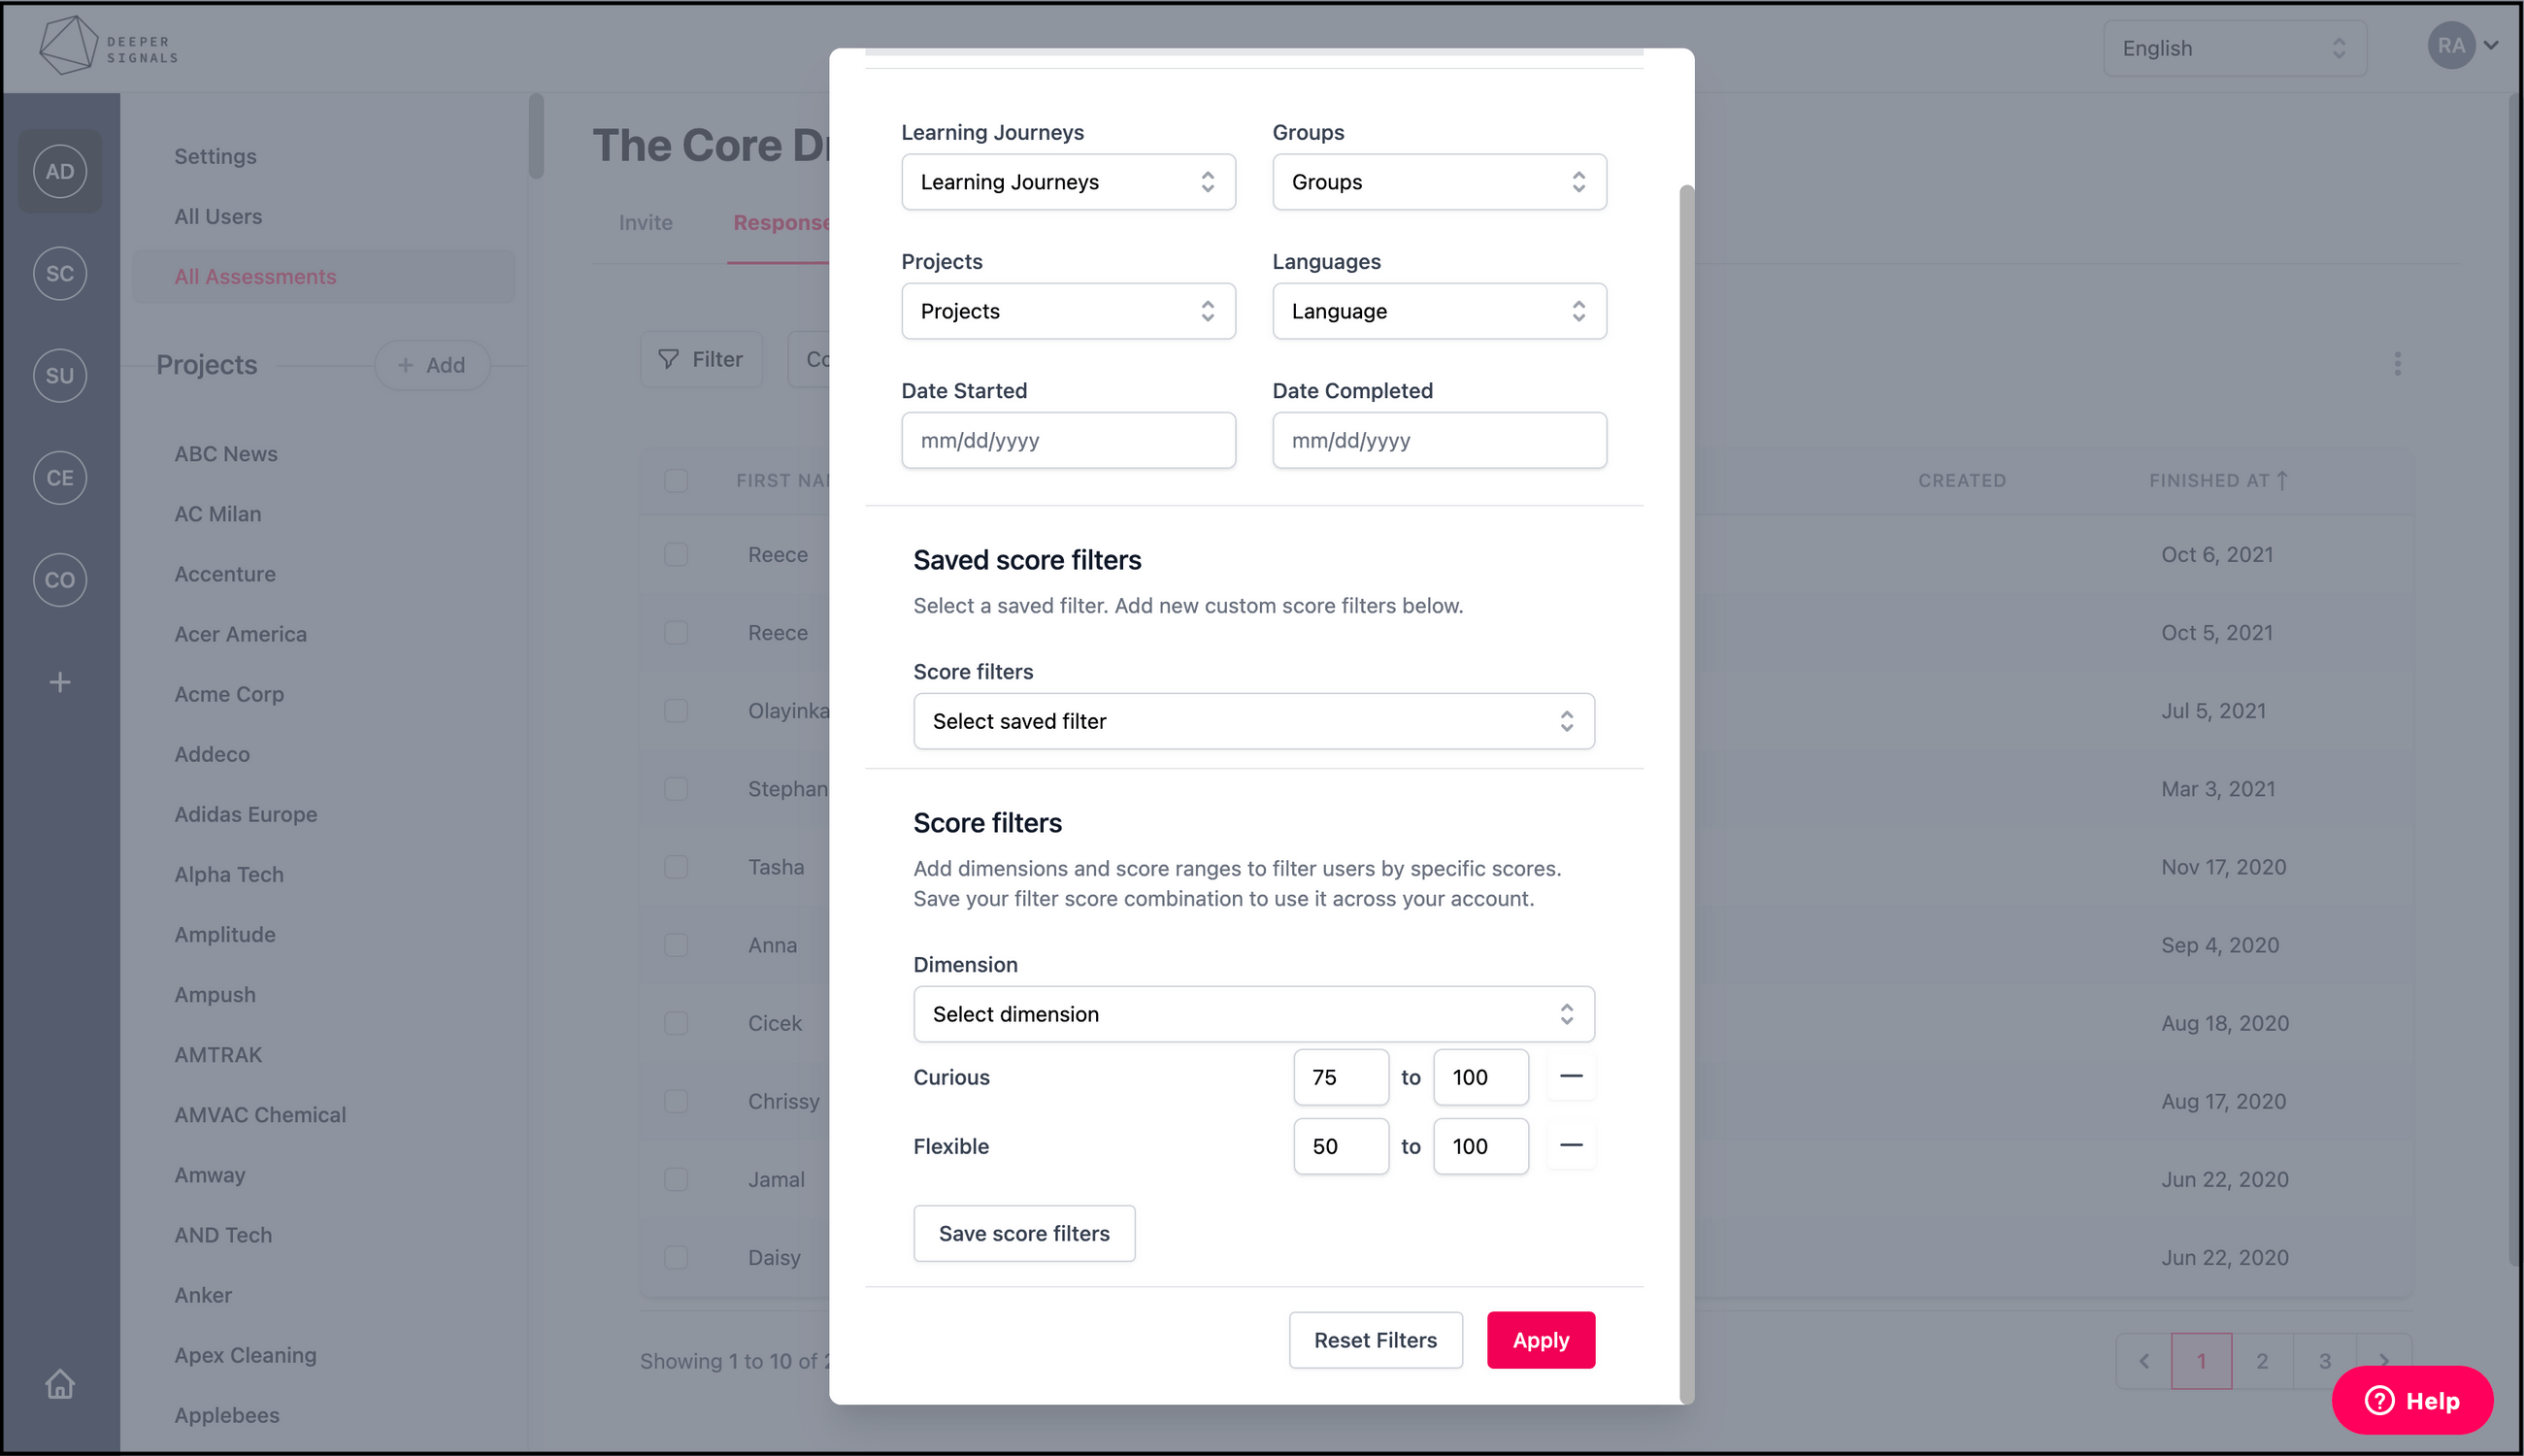The width and height of the screenshot is (2524, 1456).
Task: Open the three-dot options menu
Action: pyautogui.click(x=2397, y=364)
